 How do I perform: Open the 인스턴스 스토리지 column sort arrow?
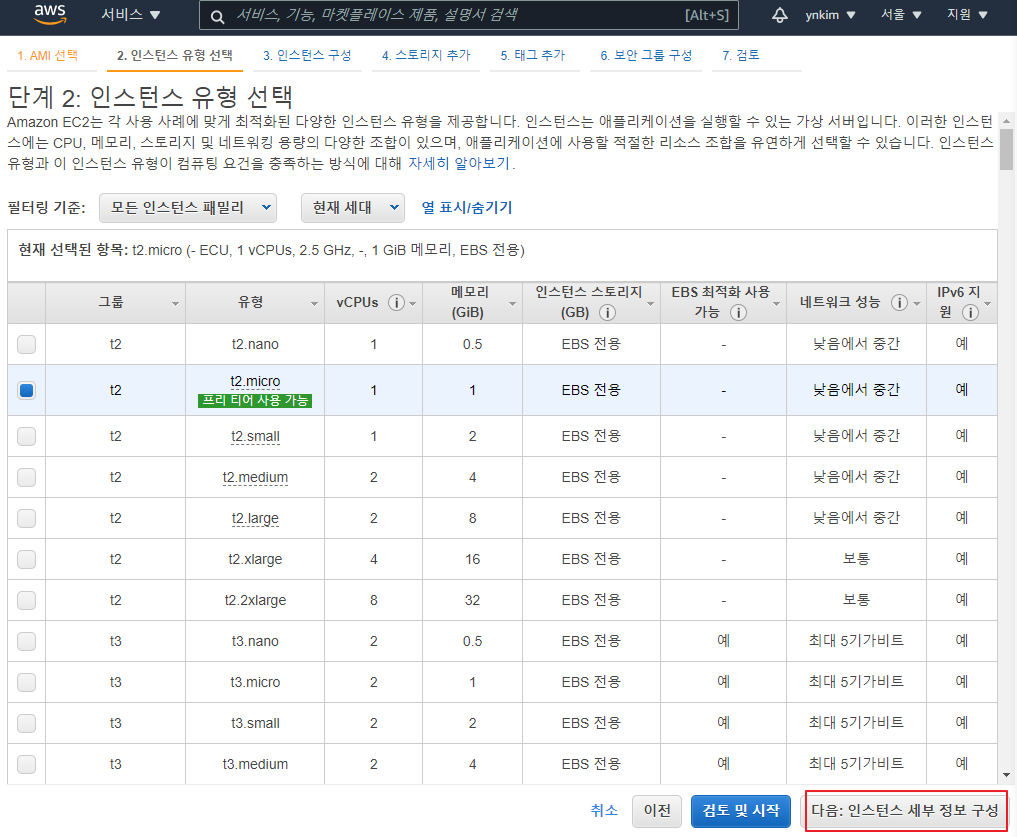[651, 304]
